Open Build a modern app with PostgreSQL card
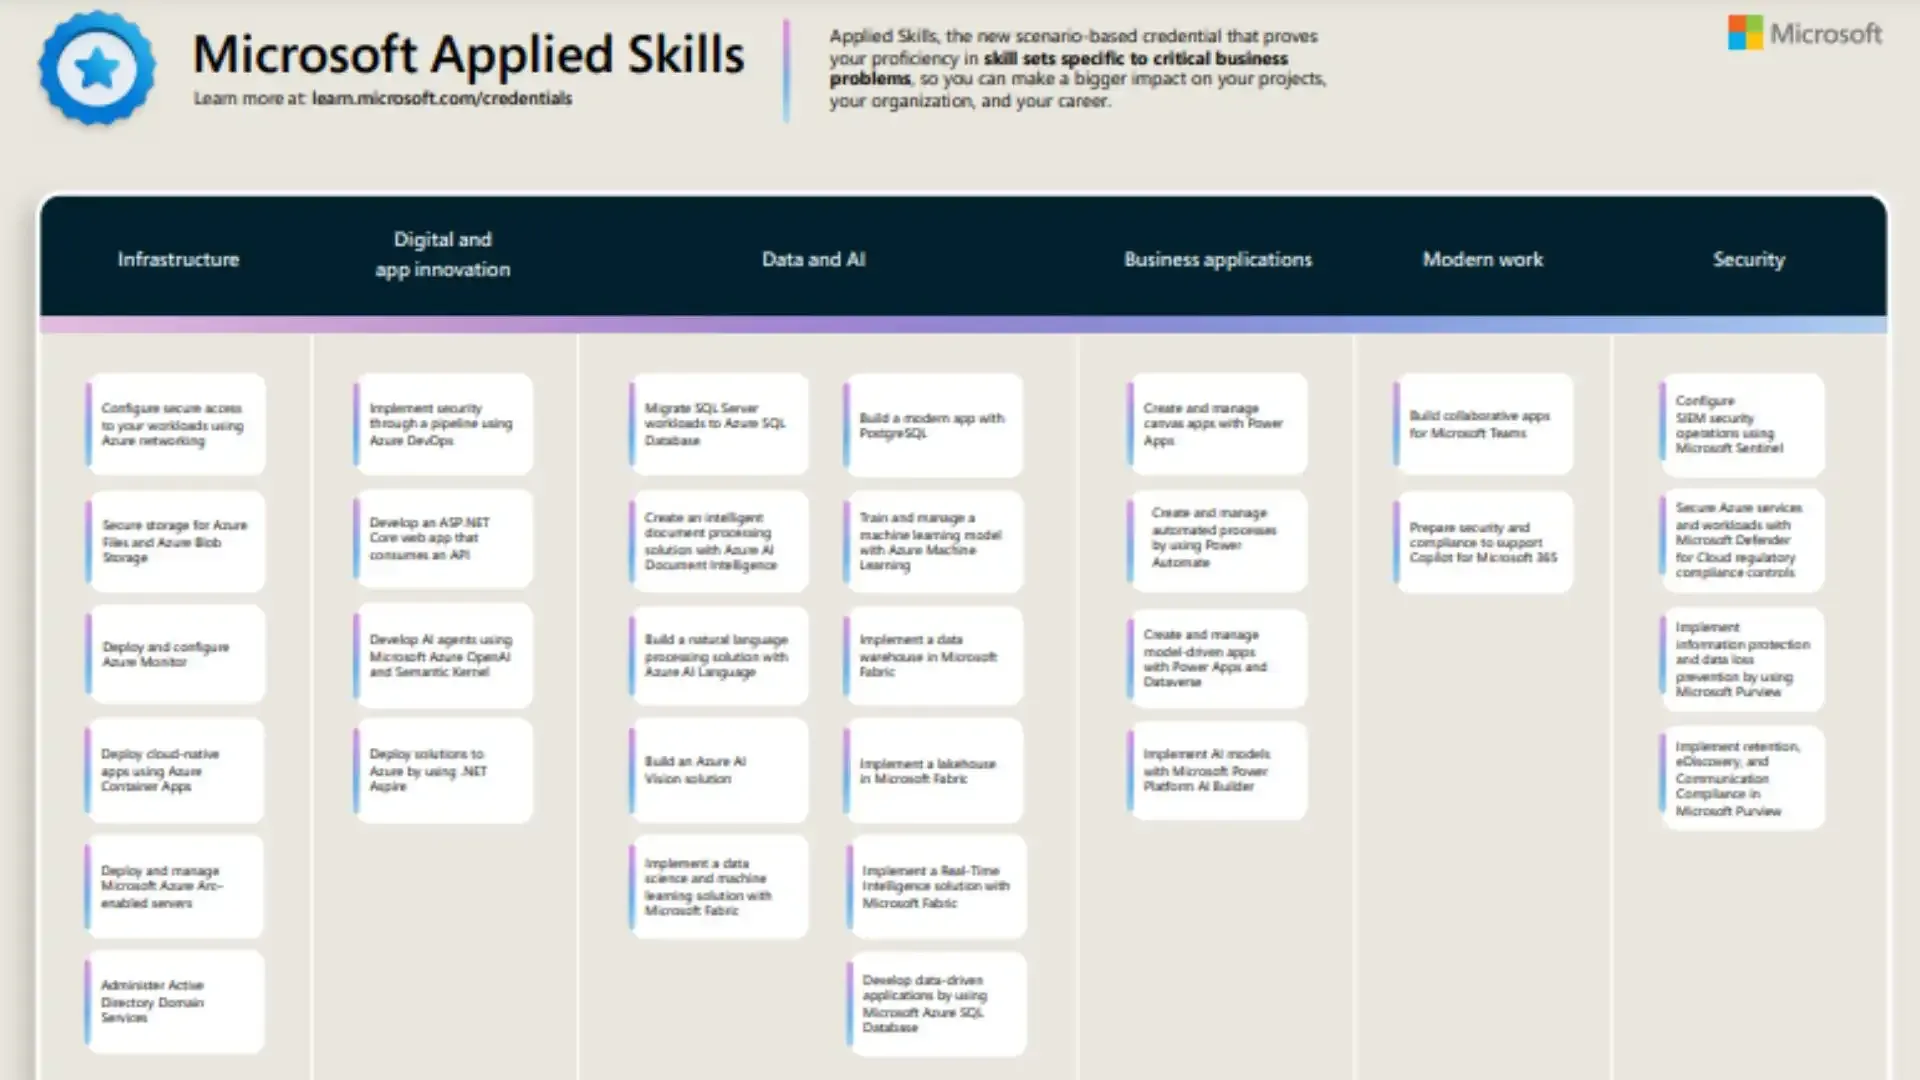Screen dimensions: 1920x1080 click(x=933, y=425)
